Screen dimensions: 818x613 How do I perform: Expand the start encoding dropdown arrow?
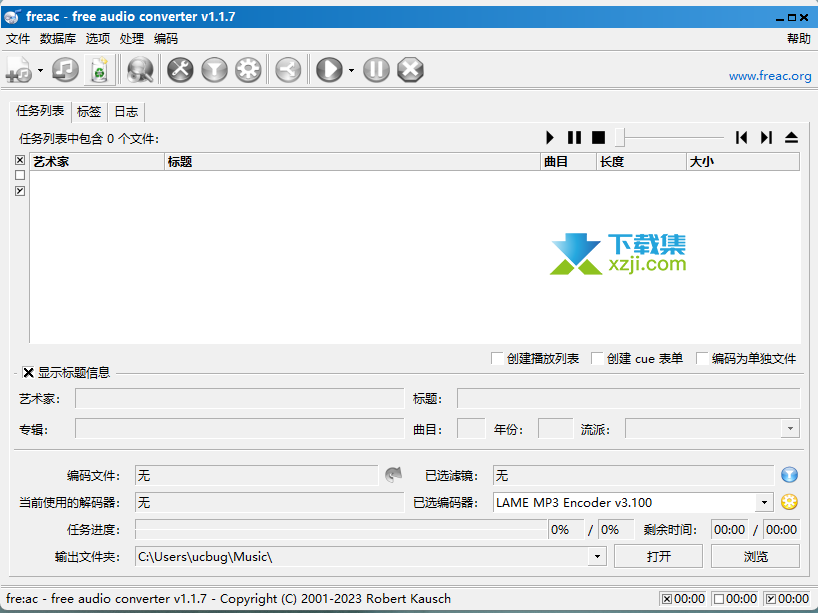(351, 70)
